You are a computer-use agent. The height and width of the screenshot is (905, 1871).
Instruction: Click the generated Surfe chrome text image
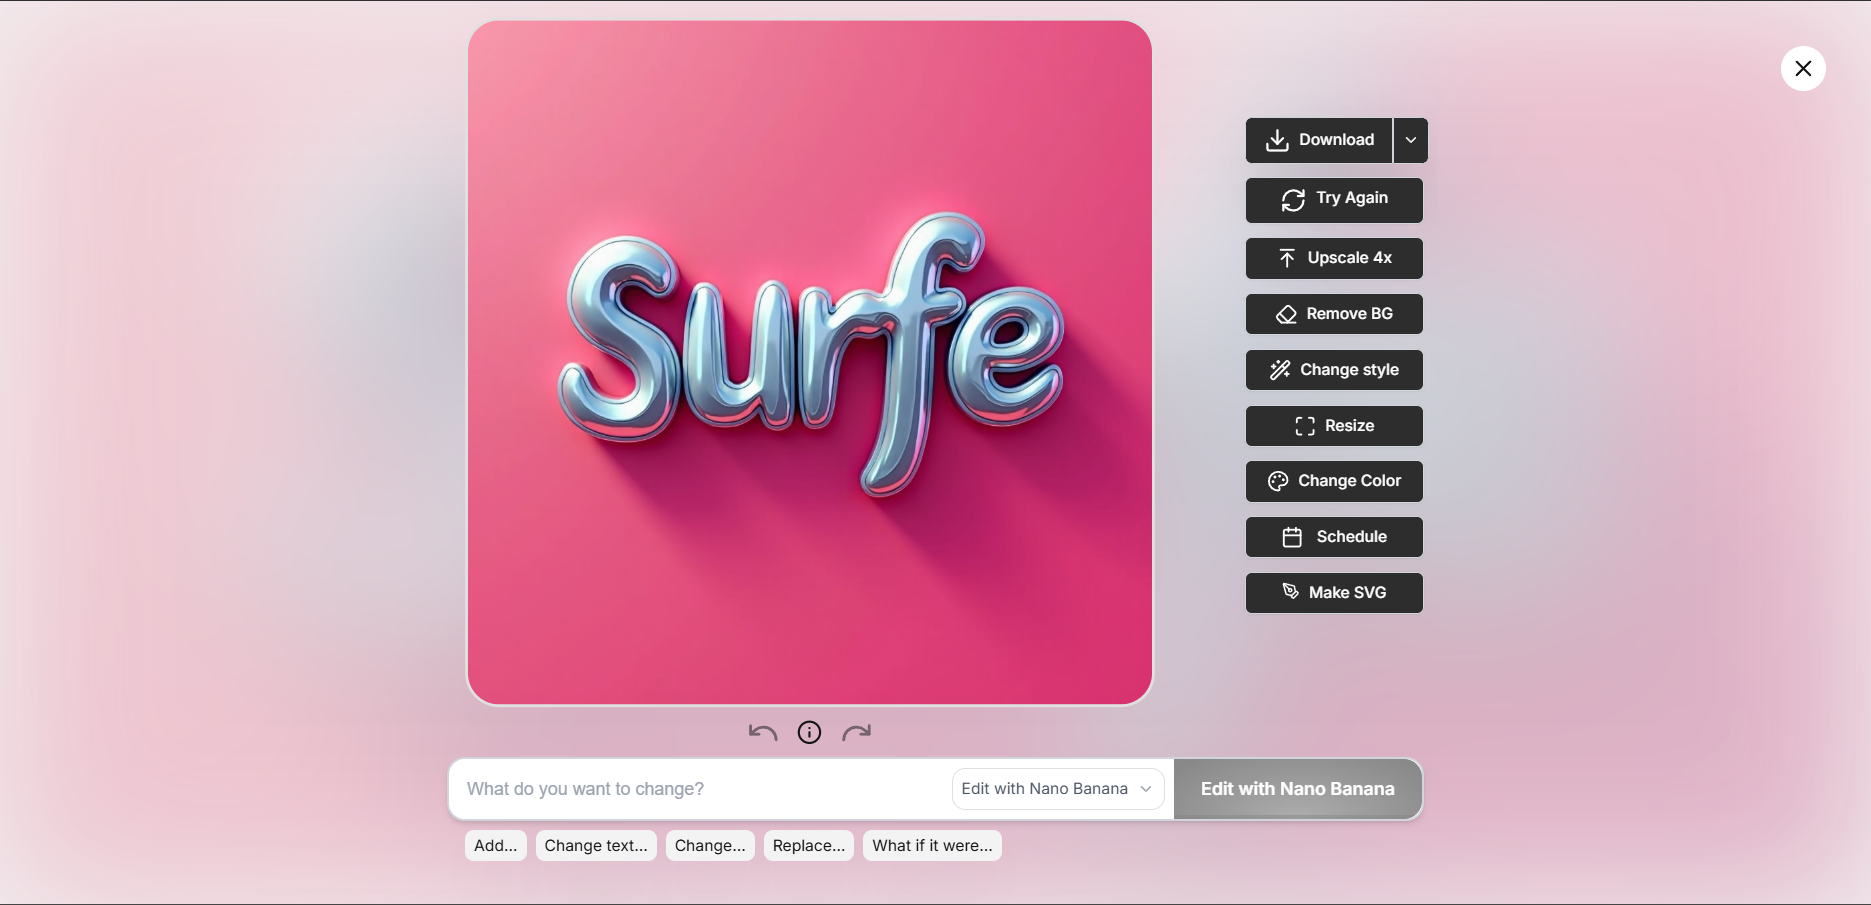coord(810,363)
